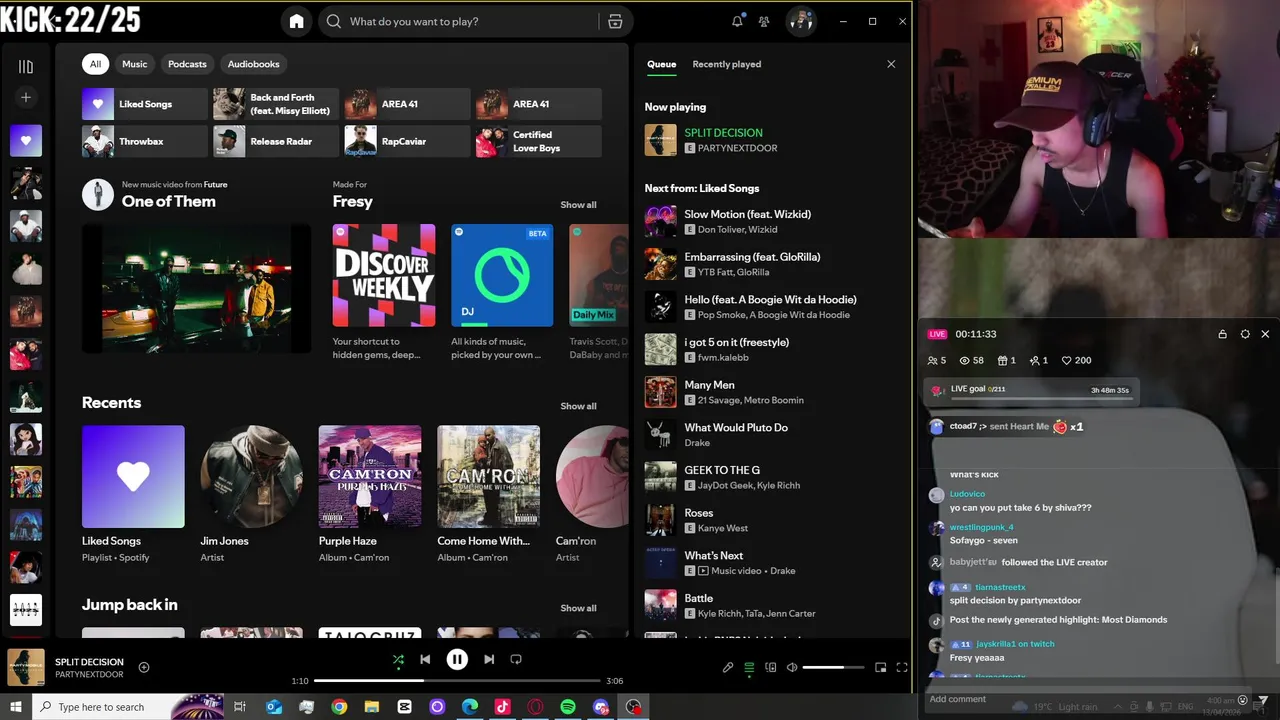The image size is (1280, 720).
Task: Open Spotify from the taskbar
Action: tap(568, 707)
